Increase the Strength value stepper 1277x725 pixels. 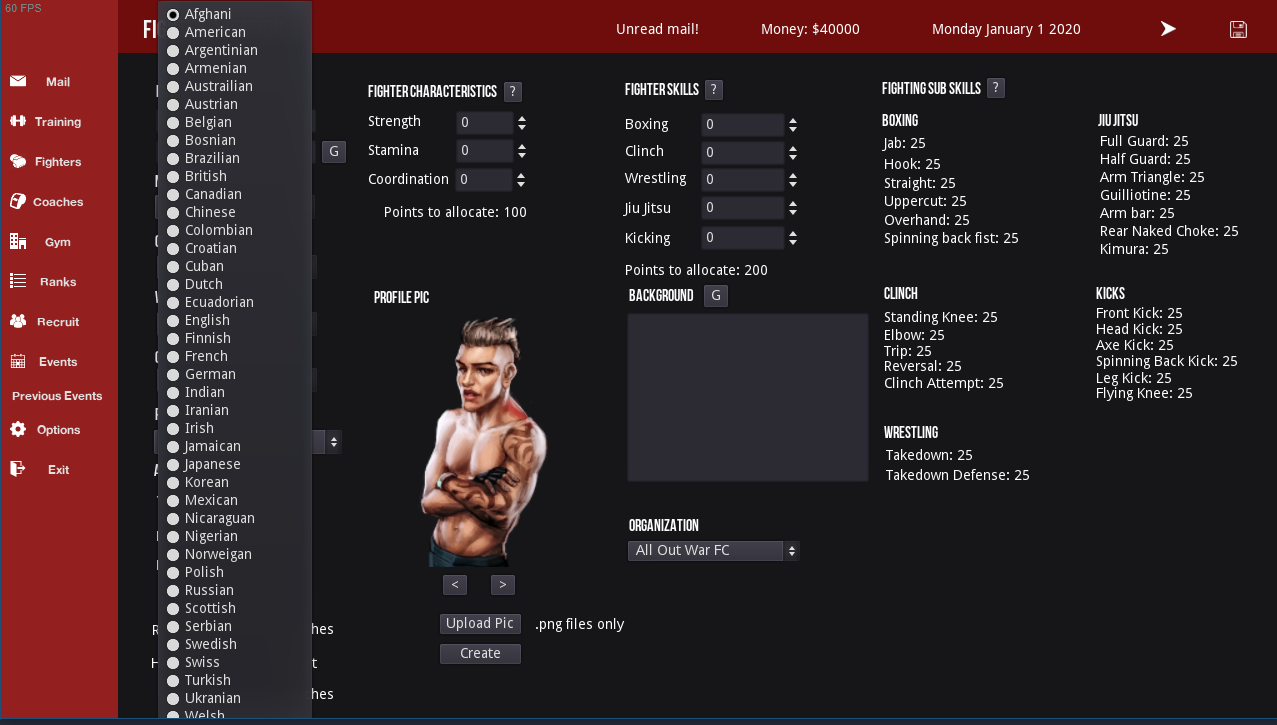tap(522, 118)
